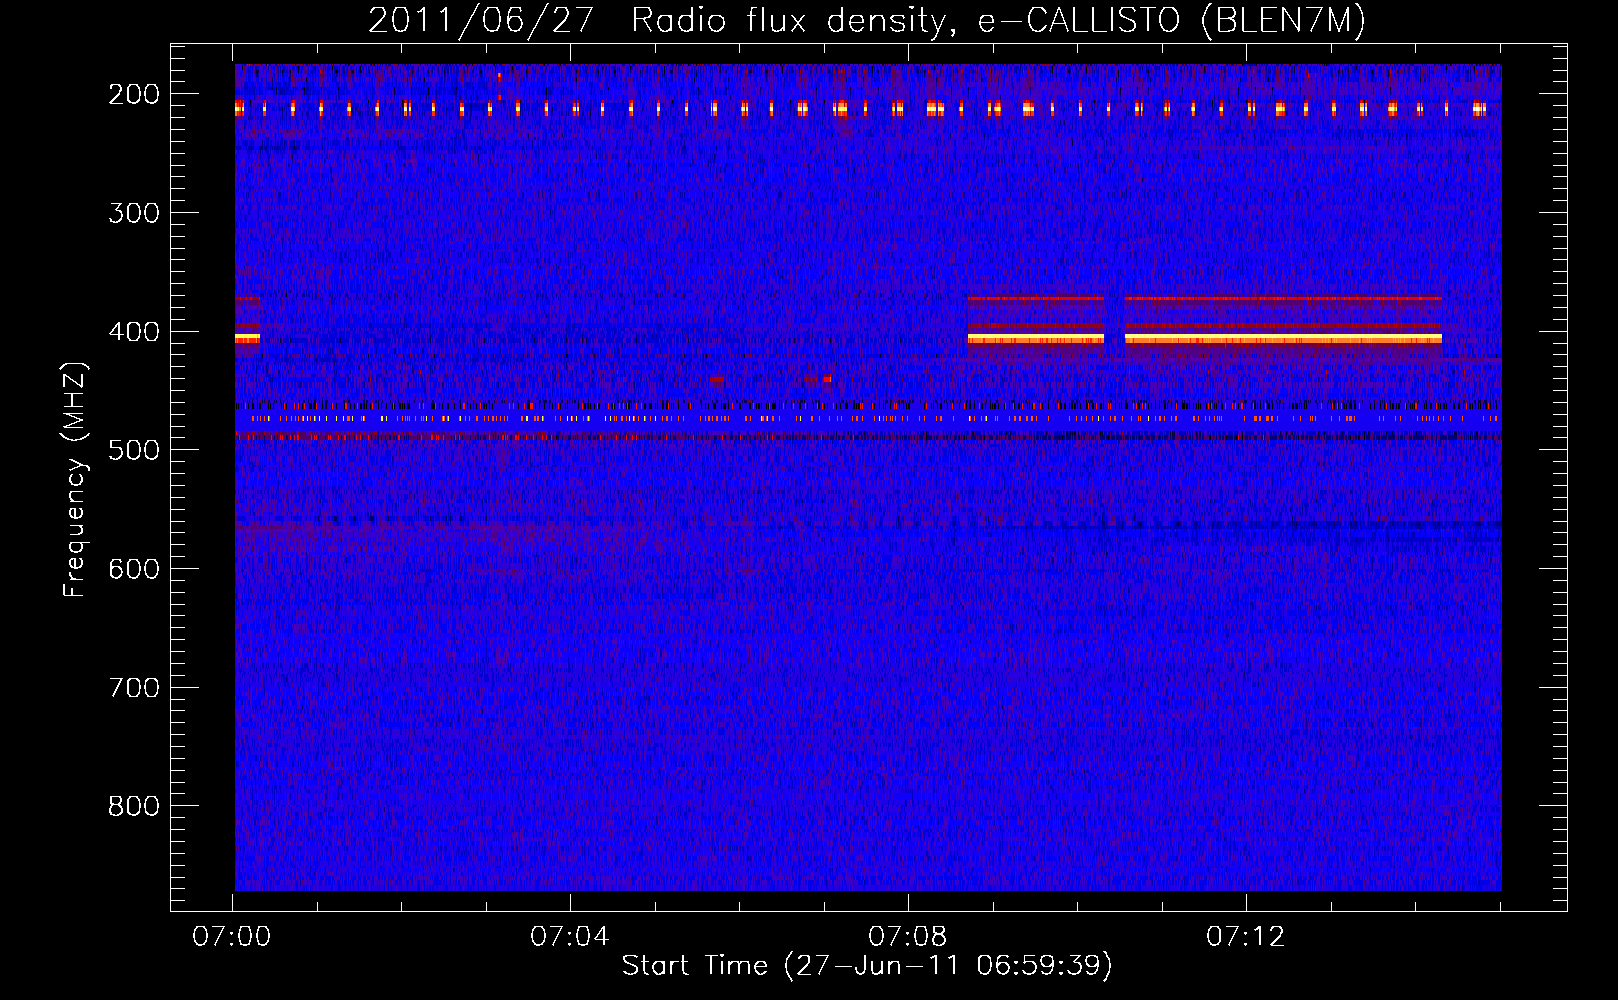Click the 700 frequency tick label
The height and width of the screenshot is (1000, 1618).
[134, 688]
